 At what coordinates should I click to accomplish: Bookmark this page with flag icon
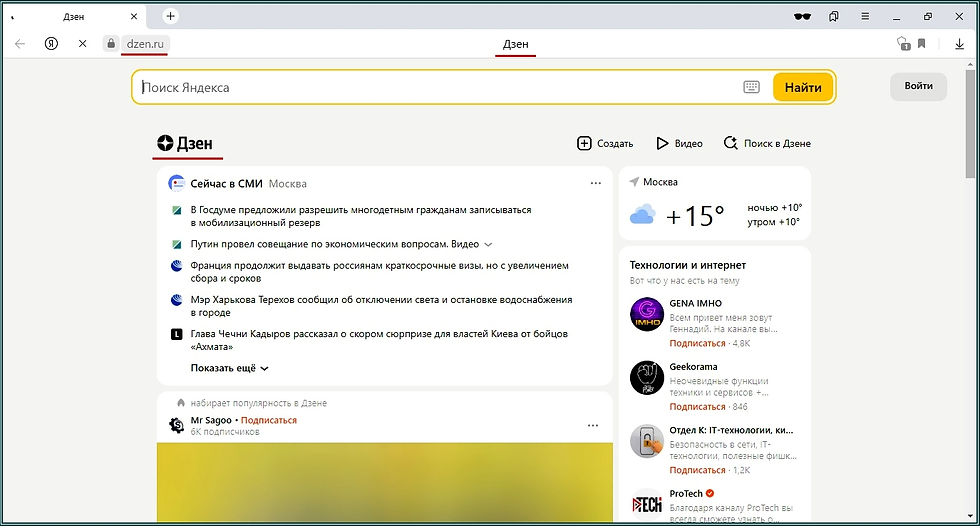922,44
